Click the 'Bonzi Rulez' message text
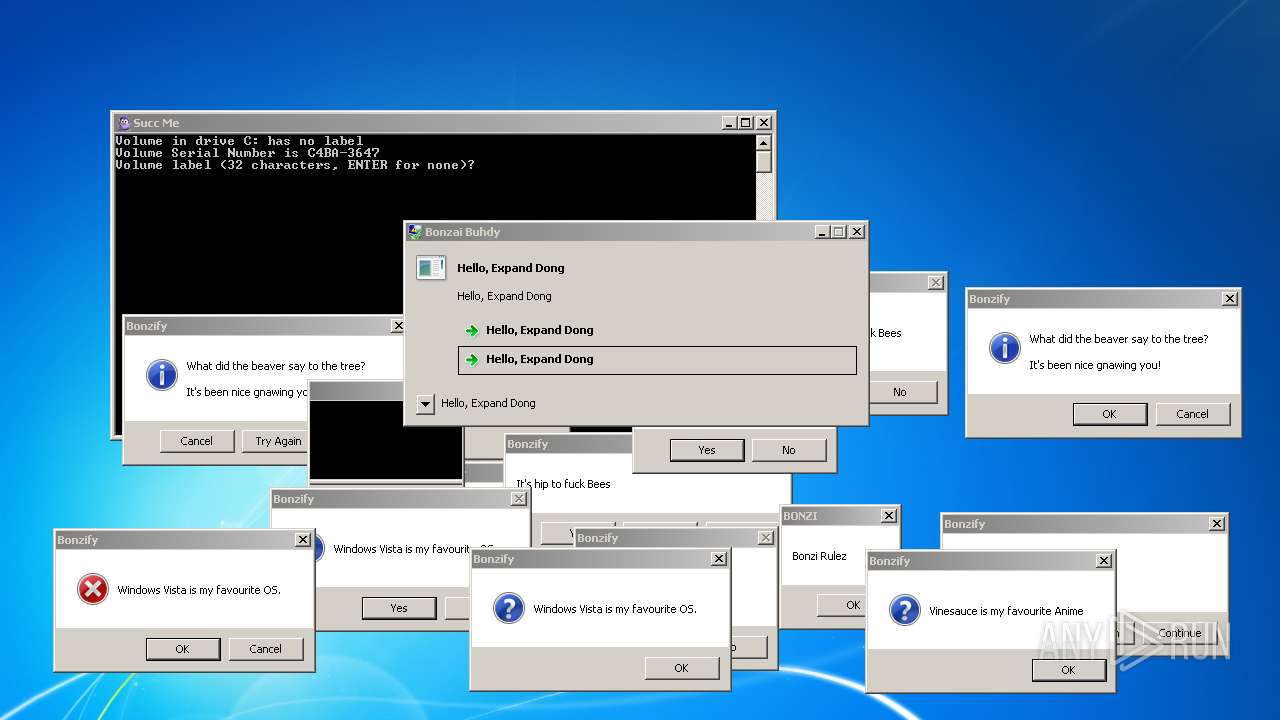1280x720 pixels. 819,556
